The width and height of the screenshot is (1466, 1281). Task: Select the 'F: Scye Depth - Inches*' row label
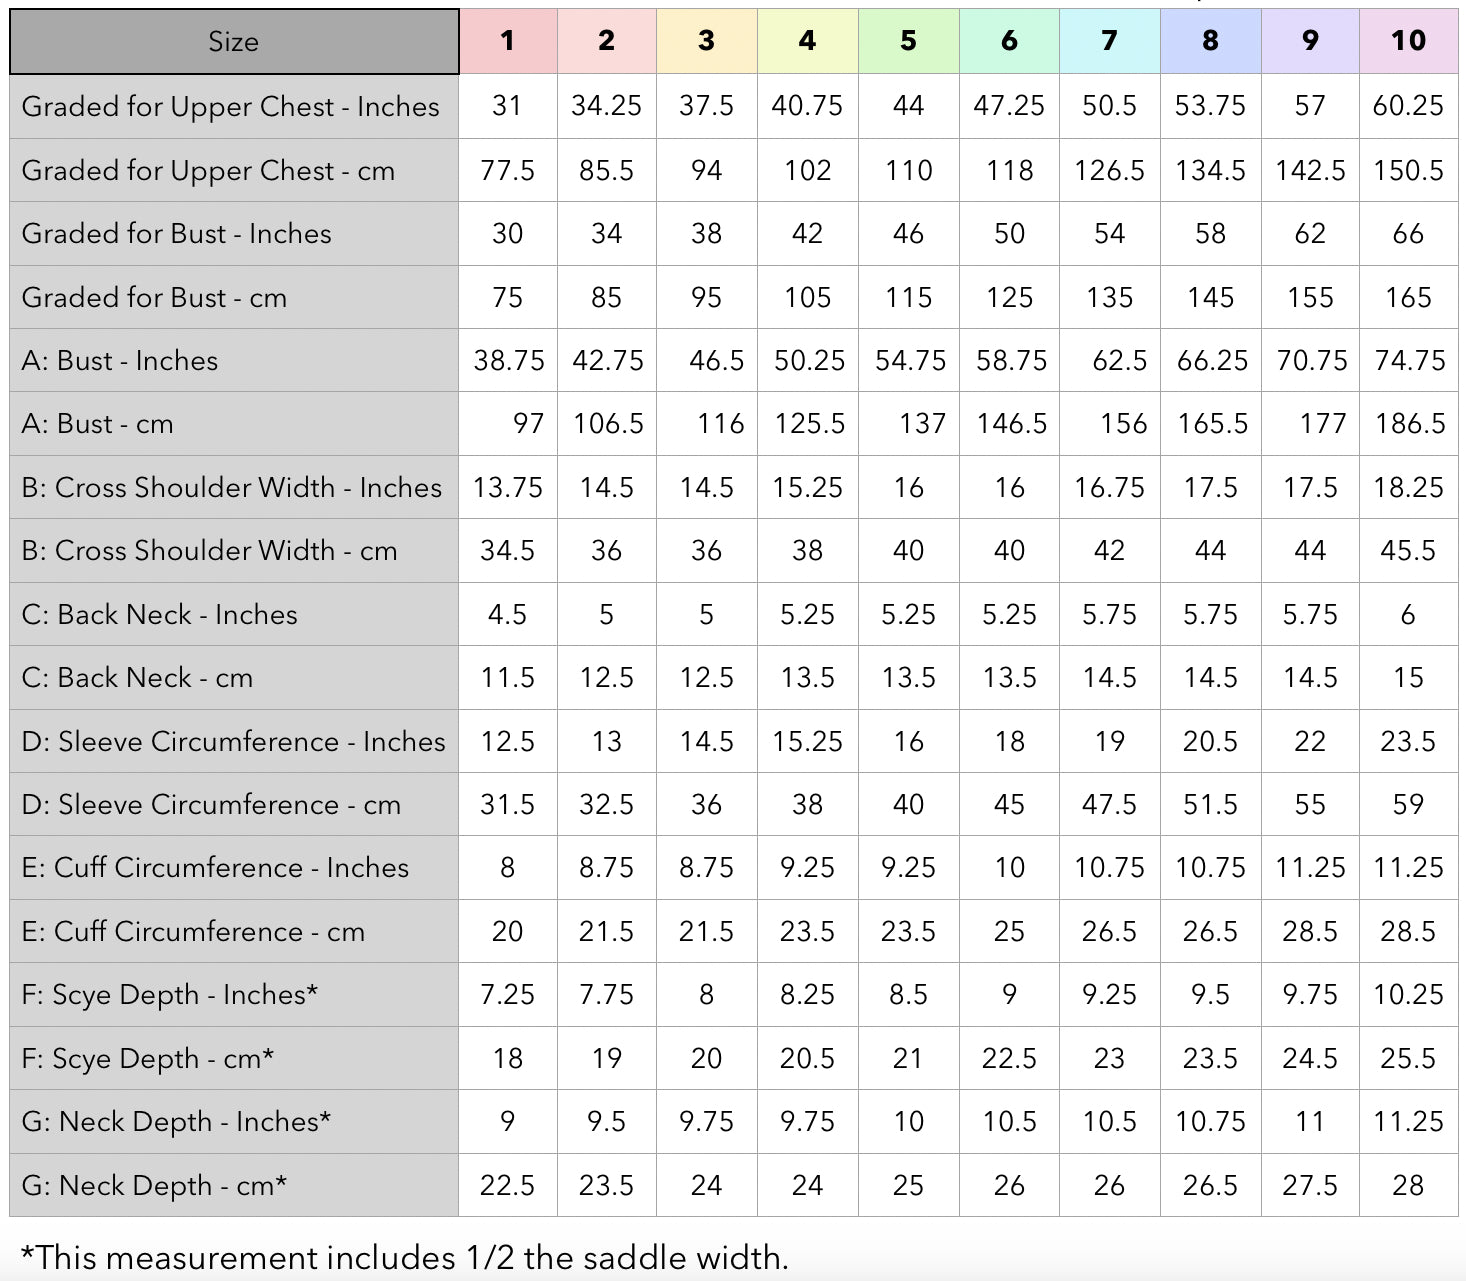[169, 995]
